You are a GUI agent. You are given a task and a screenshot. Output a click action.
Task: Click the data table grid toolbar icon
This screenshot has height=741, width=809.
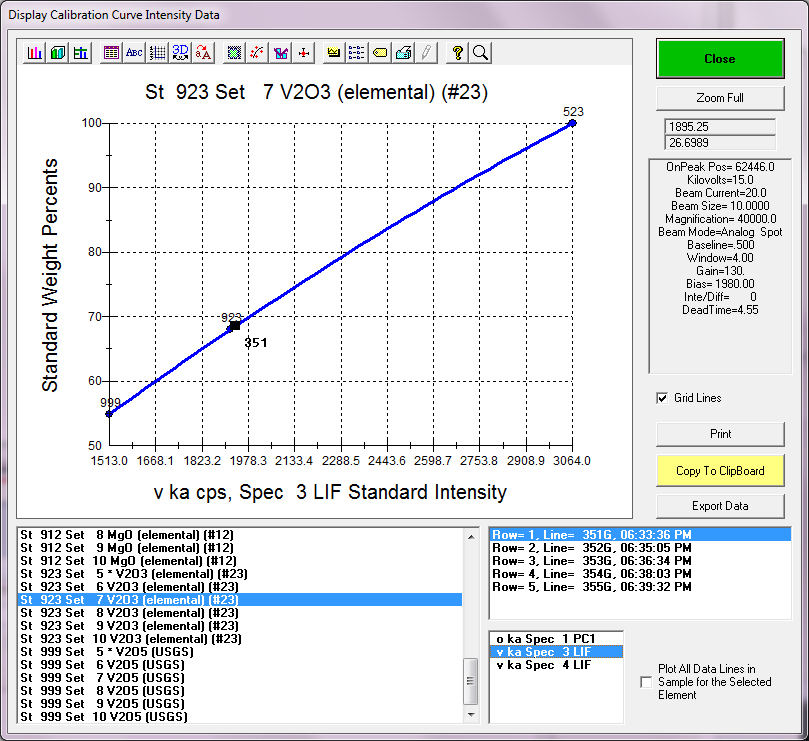(x=111, y=53)
